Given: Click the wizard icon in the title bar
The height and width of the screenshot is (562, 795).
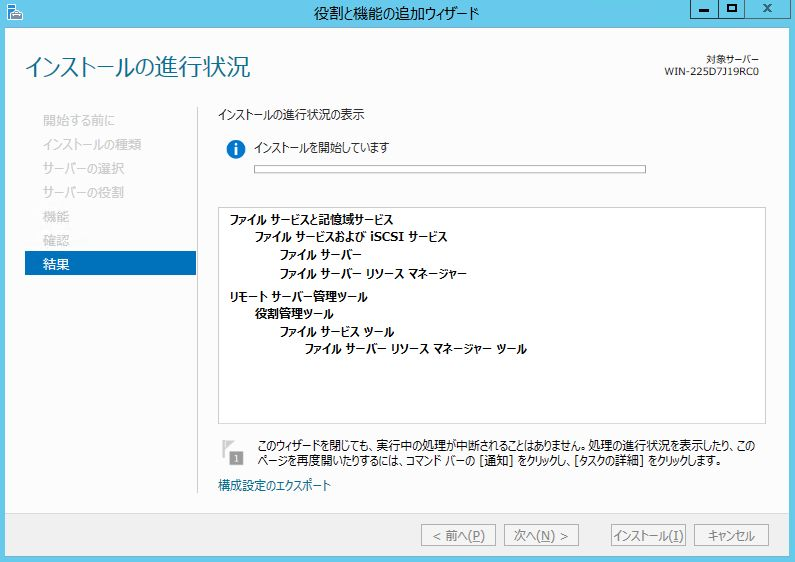Looking at the screenshot, I should pos(12,12).
